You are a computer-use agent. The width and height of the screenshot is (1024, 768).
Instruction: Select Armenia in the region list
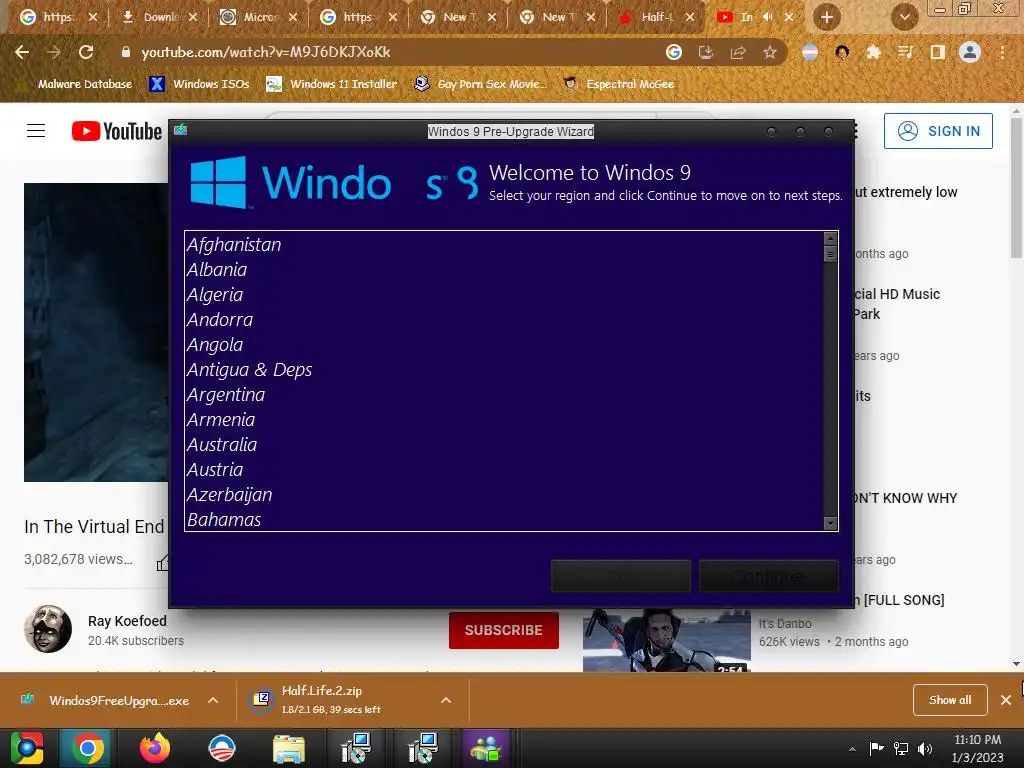[x=504, y=420]
